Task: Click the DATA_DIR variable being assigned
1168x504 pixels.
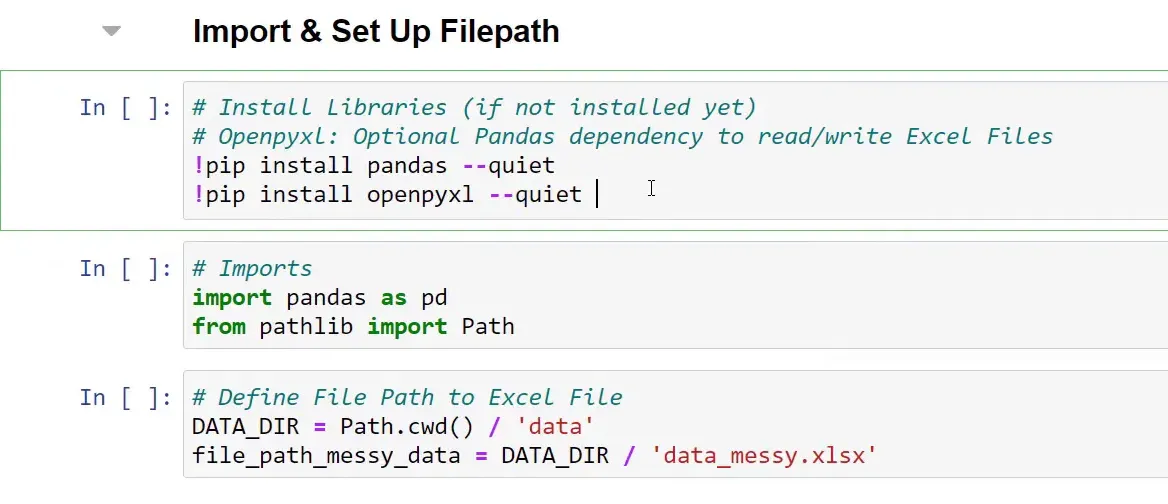Action: pyautogui.click(x=245, y=427)
